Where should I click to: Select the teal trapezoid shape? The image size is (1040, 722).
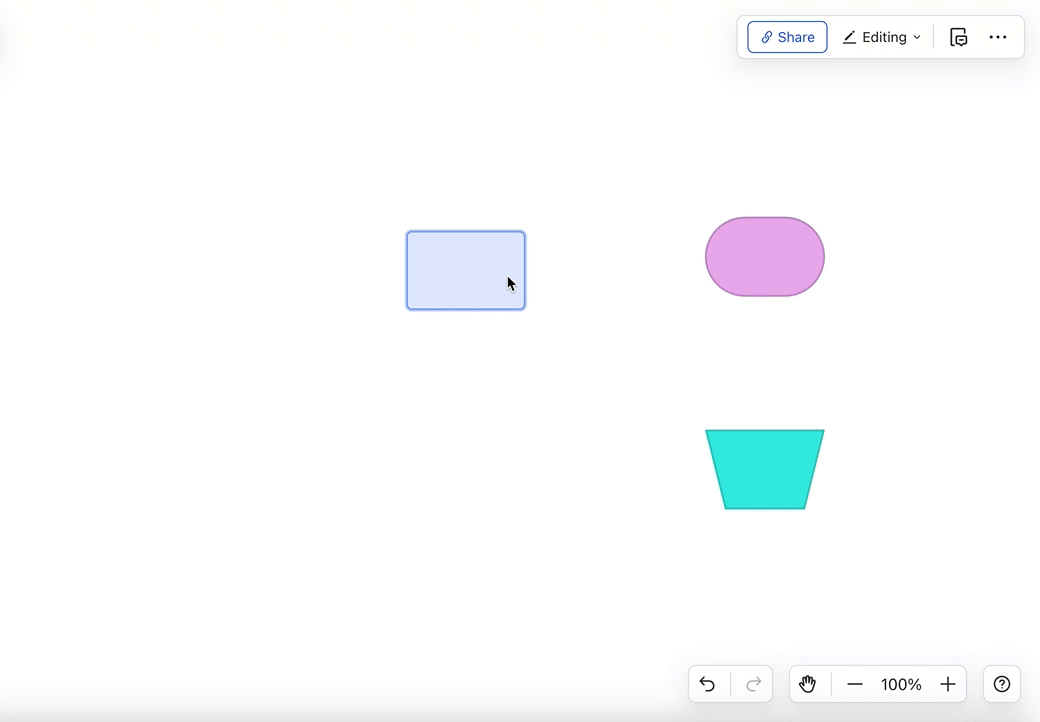pyautogui.click(x=764, y=468)
